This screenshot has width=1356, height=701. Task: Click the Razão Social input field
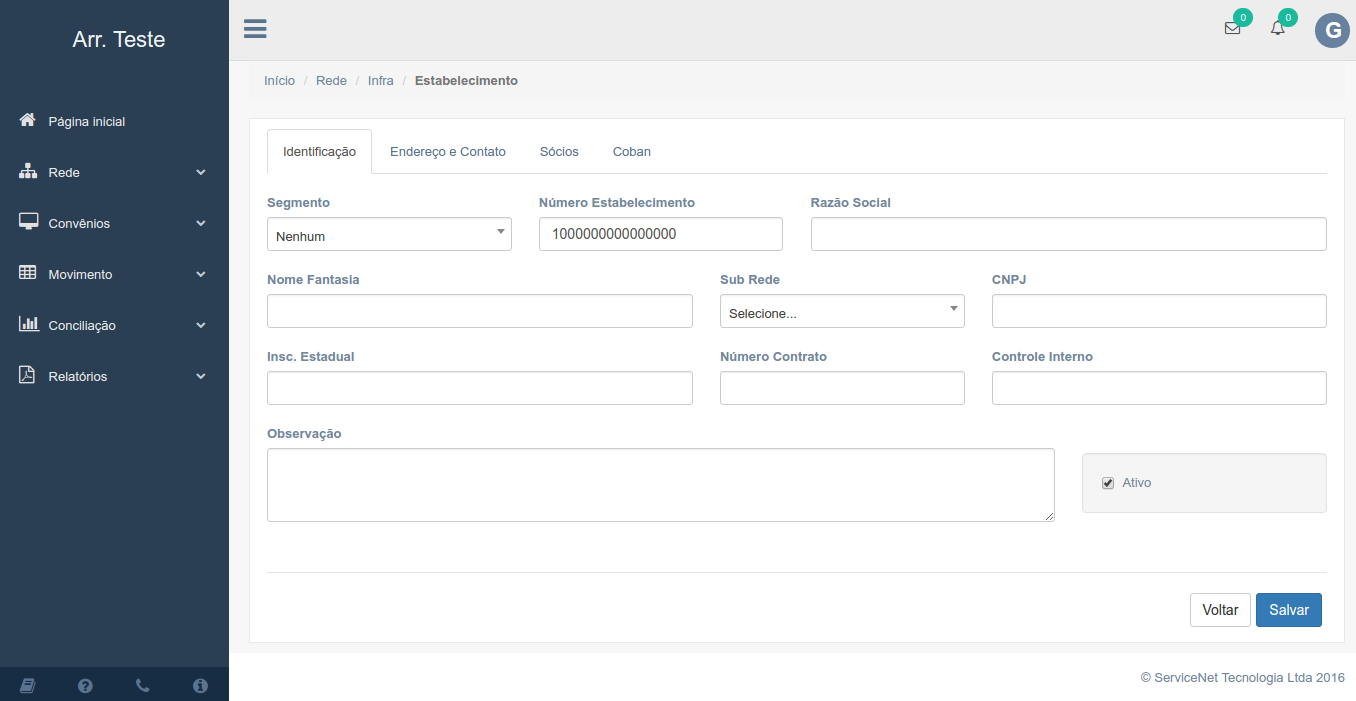tap(1068, 234)
